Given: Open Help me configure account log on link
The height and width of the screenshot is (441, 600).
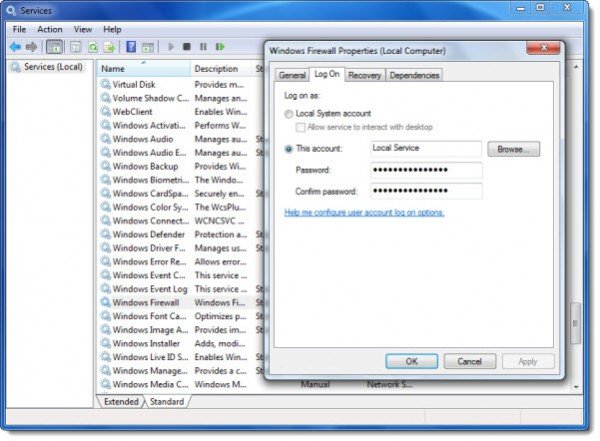Looking at the screenshot, I should coord(364,212).
